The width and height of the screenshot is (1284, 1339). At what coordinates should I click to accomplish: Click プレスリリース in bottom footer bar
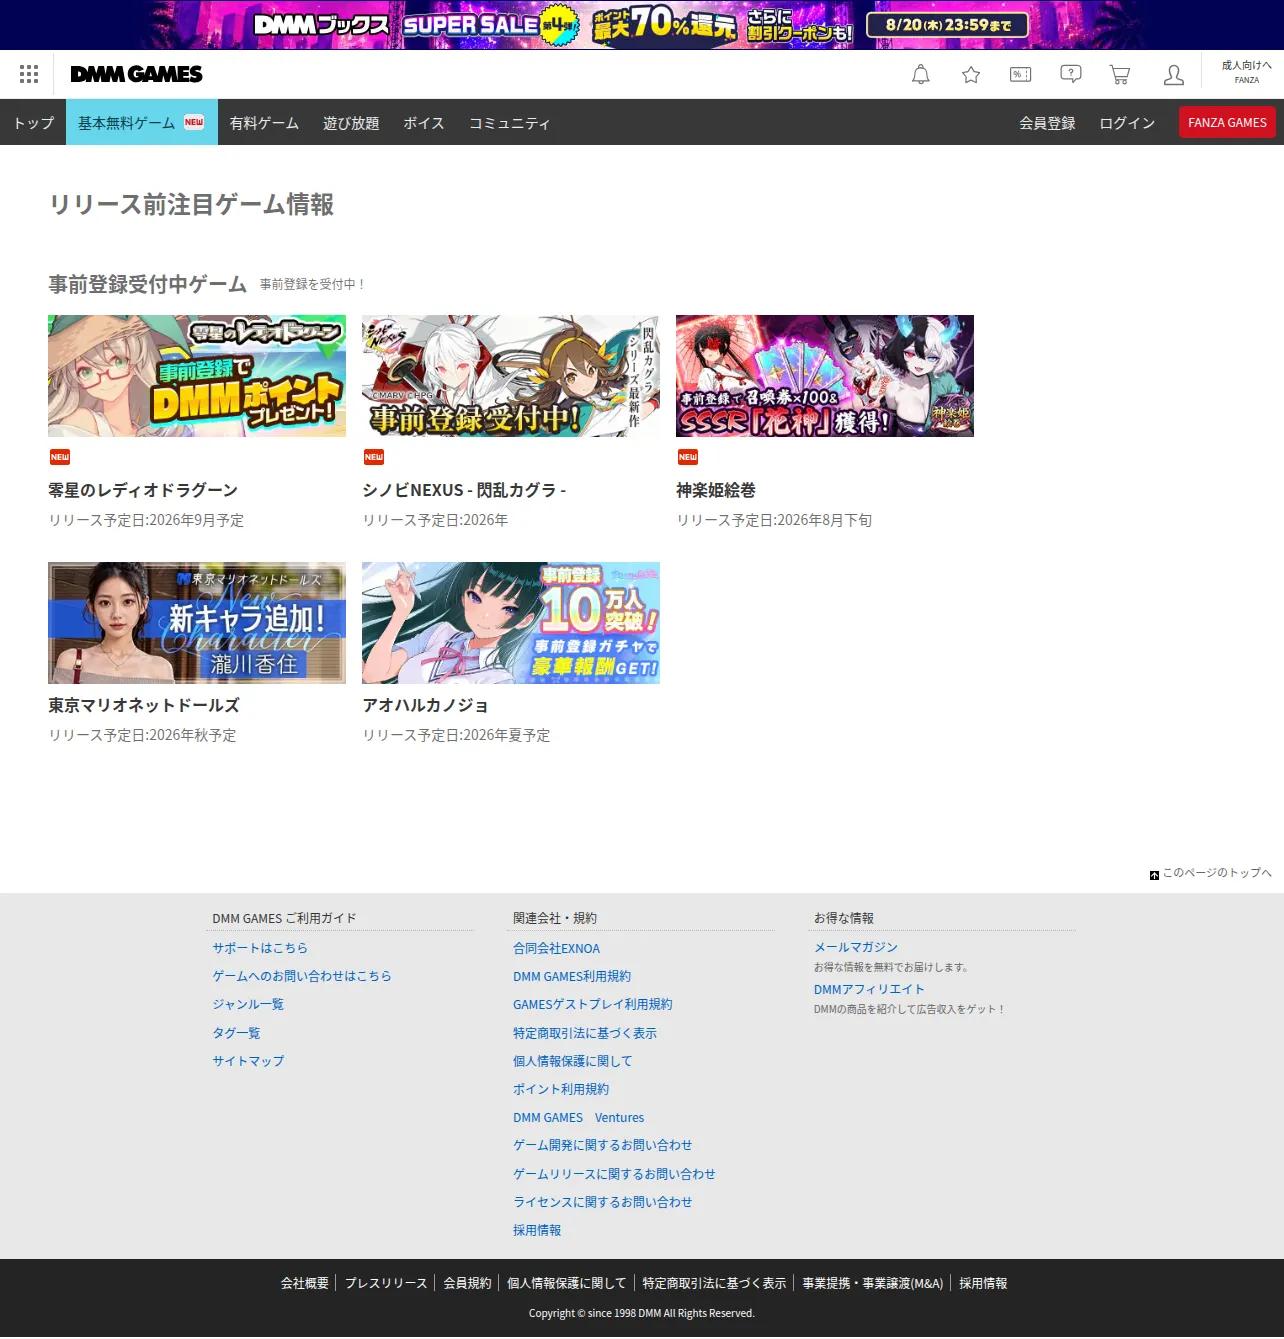(386, 1283)
